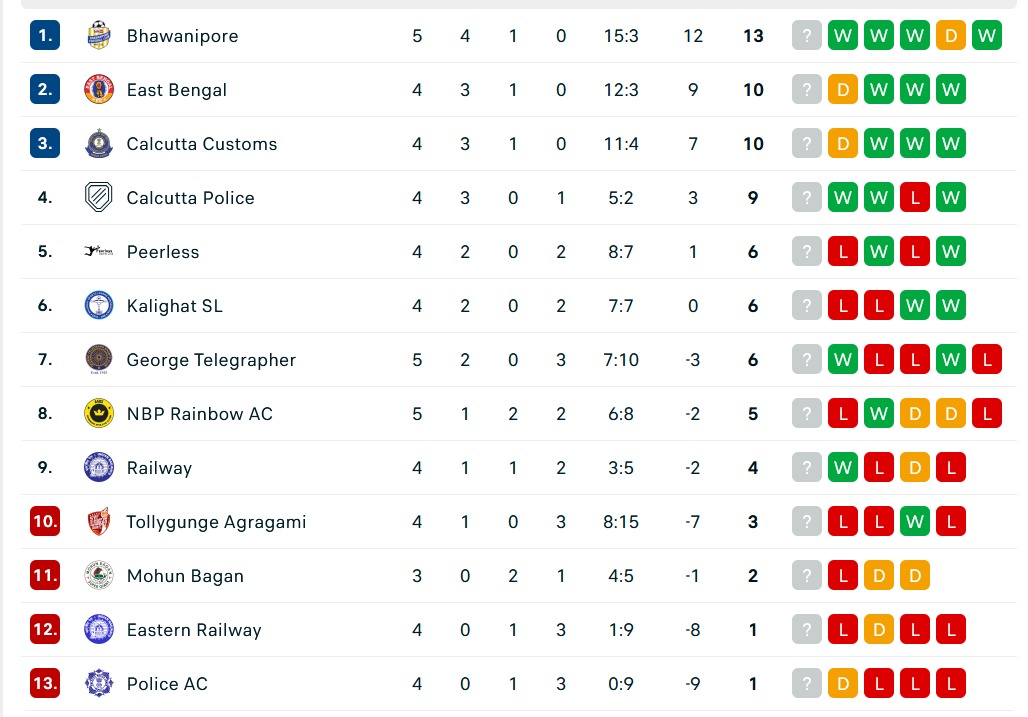The width and height of the screenshot is (1028, 717).
Task: Open the Railway team name link
Action: [159, 468]
